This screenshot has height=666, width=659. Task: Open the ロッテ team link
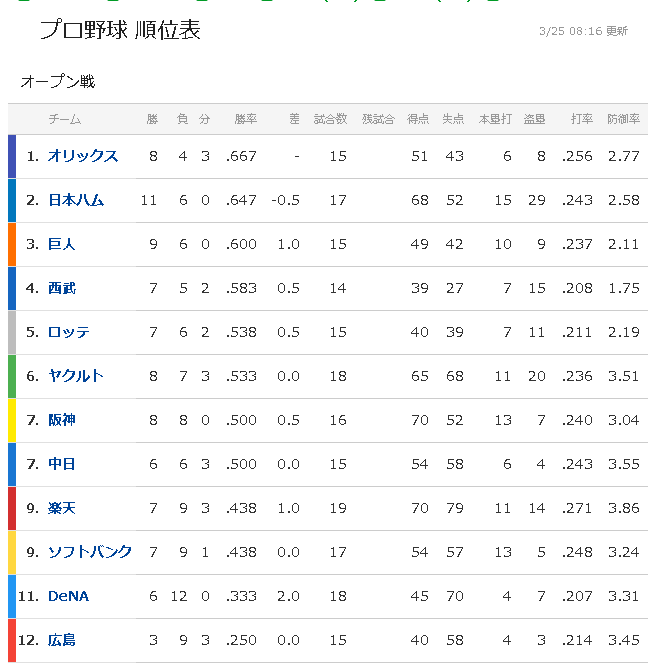[69, 332]
